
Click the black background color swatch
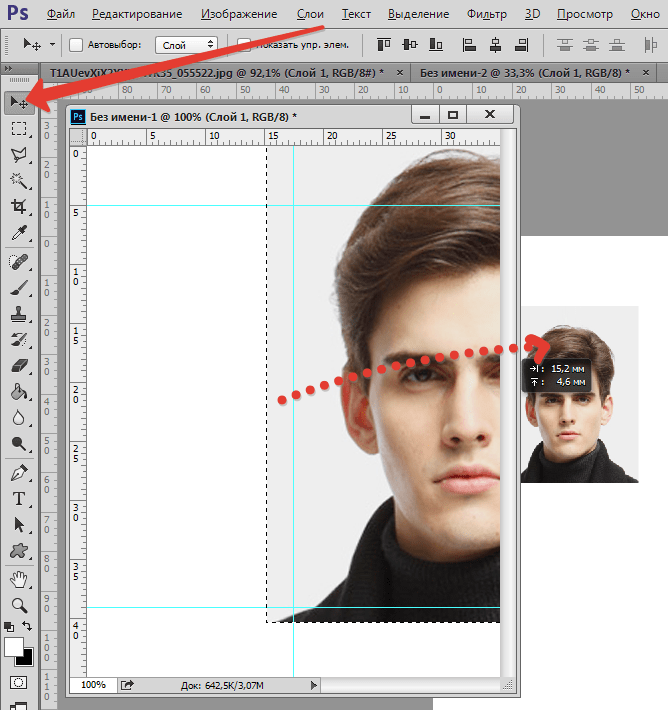(x=27, y=659)
